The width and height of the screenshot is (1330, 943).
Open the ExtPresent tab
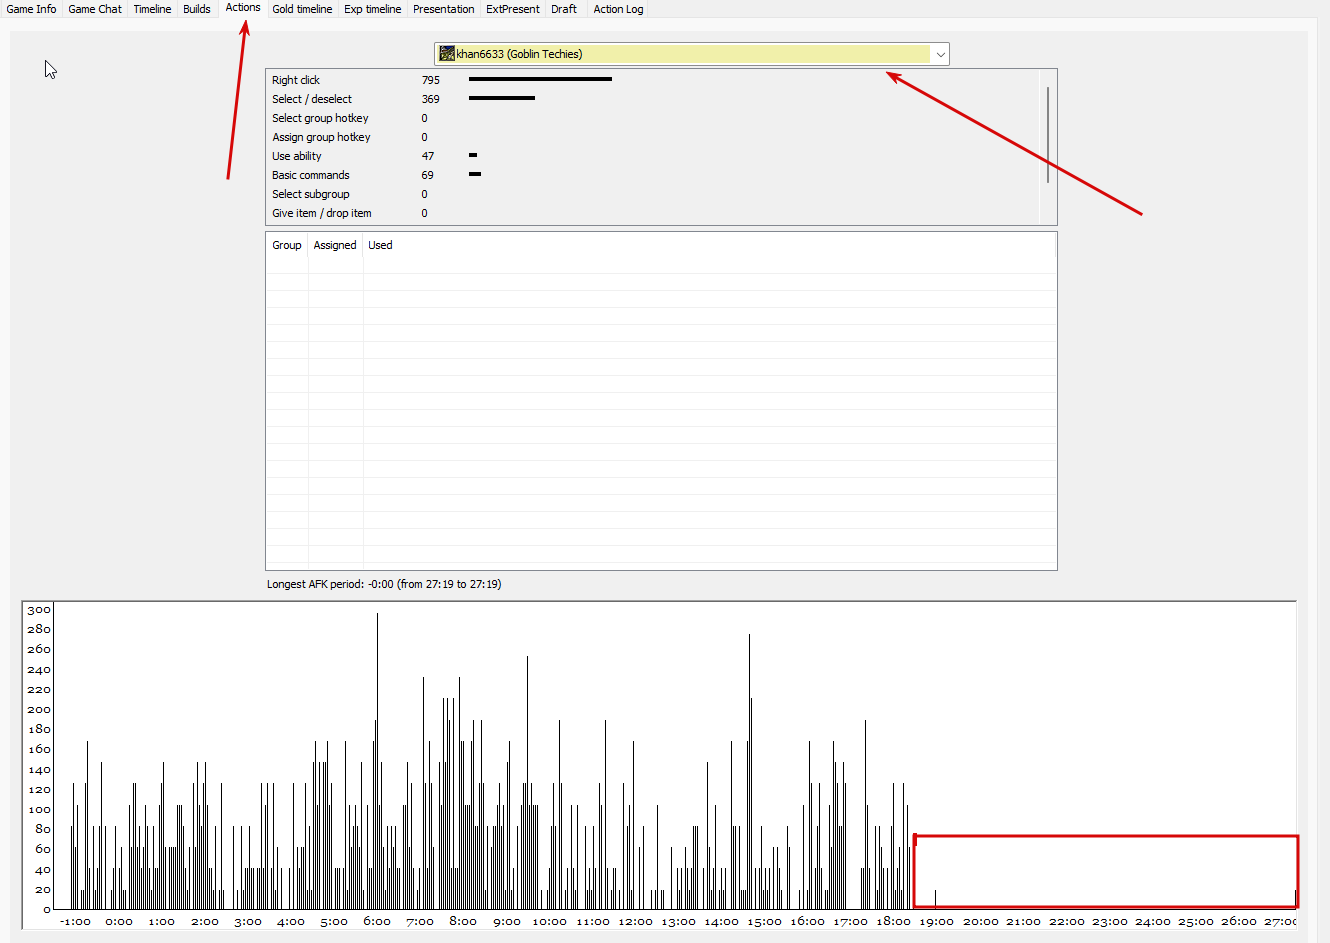point(513,9)
